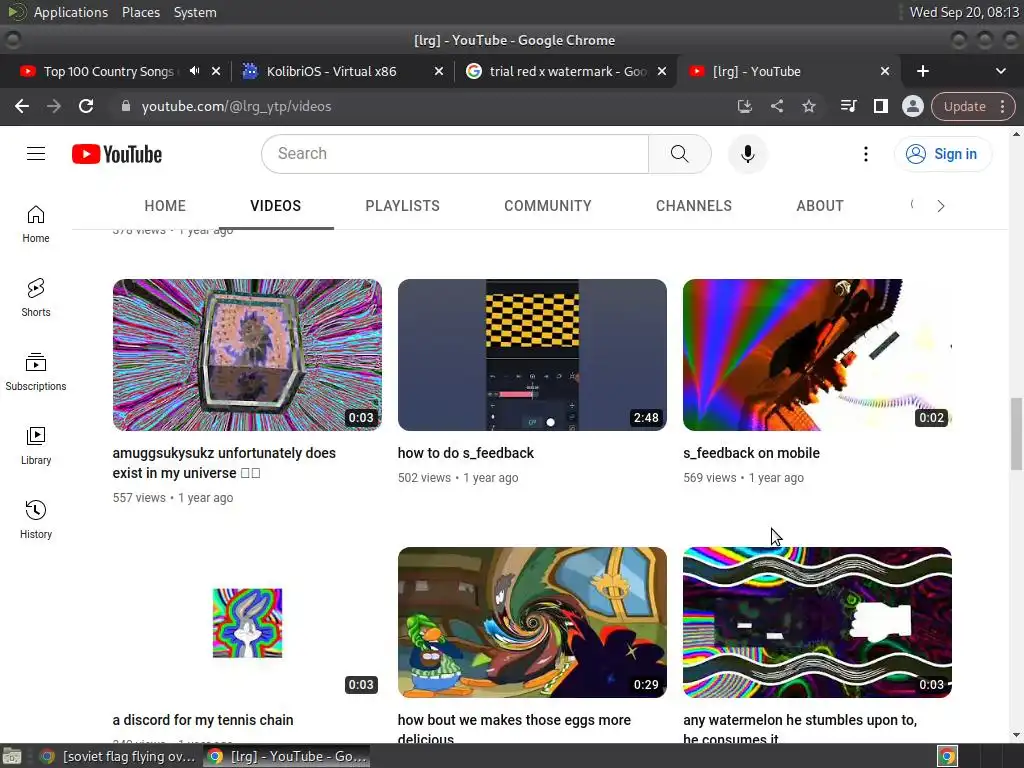Open the channel CHANNELS tab

694,206
